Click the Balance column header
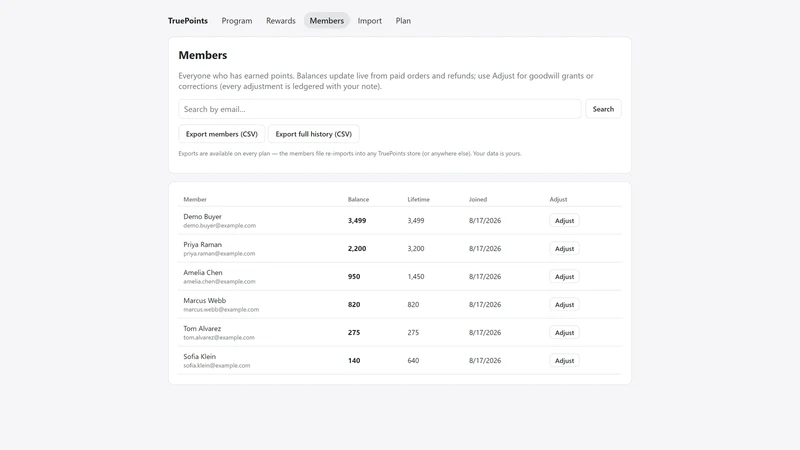Viewport: 800px width, 450px height. 358,199
